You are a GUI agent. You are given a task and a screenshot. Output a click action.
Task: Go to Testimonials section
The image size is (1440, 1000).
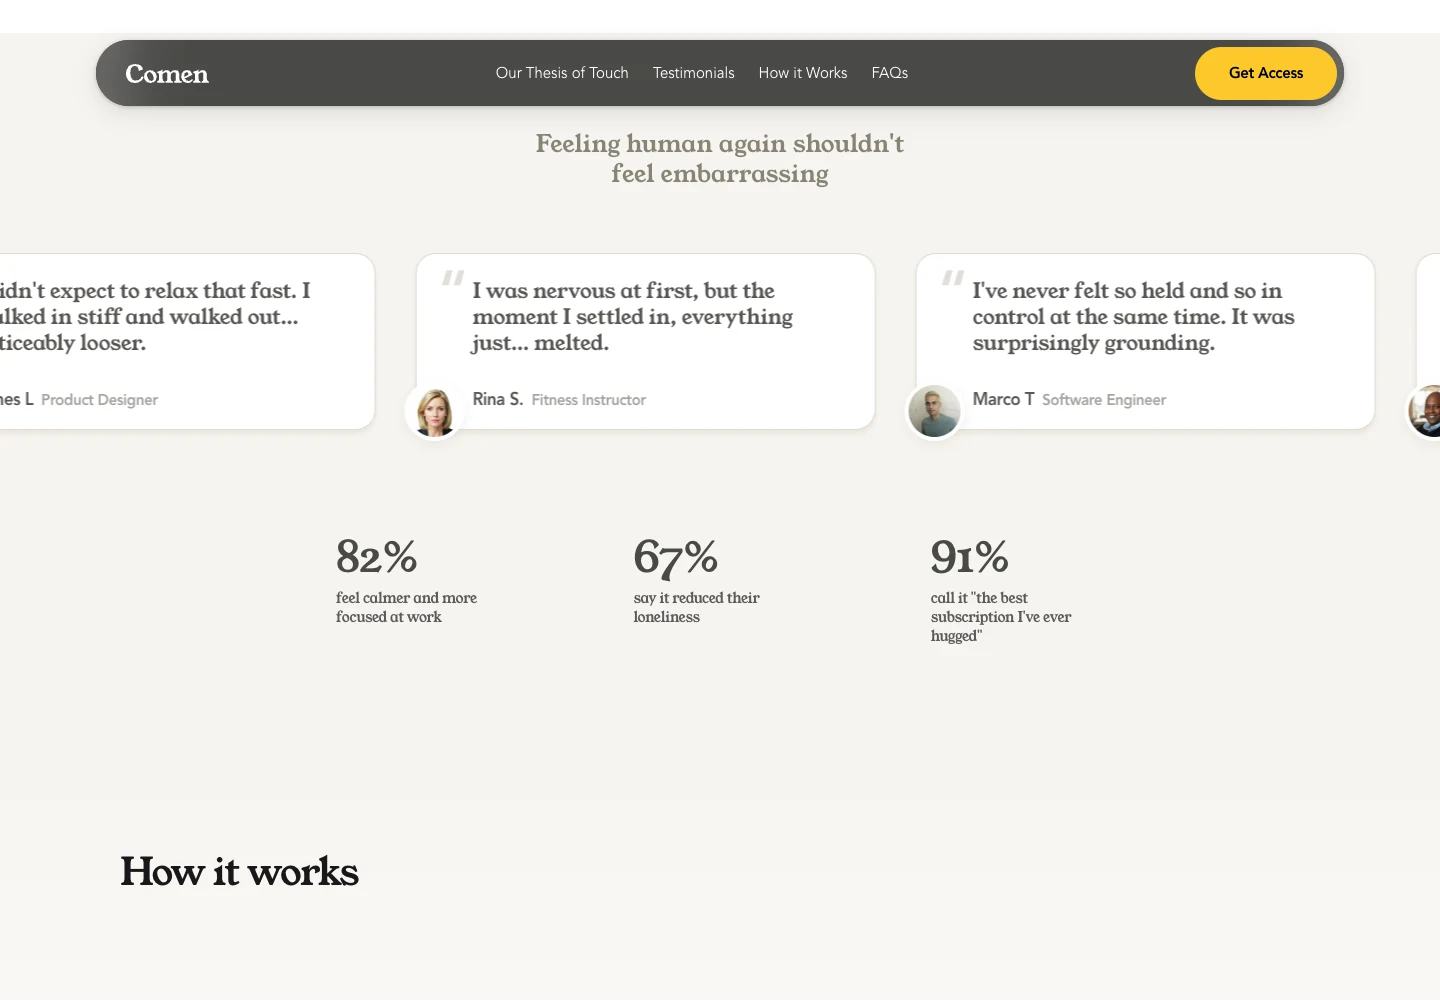[x=693, y=73]
